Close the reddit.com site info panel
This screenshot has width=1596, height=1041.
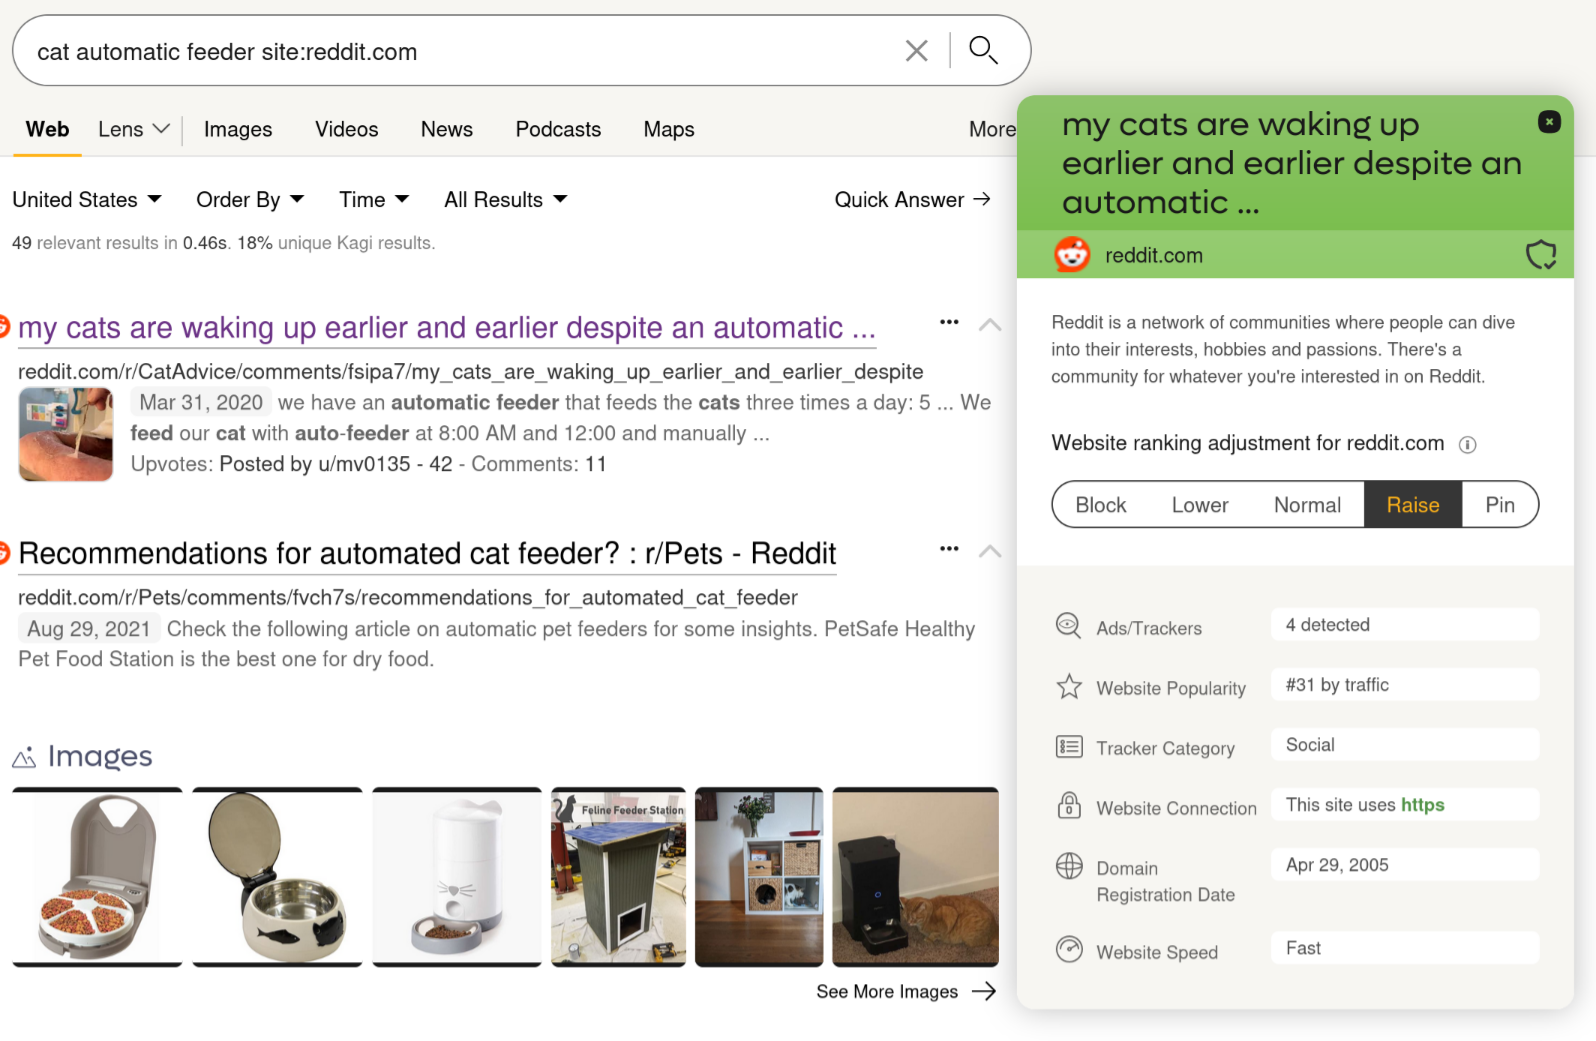(1548, 122)
